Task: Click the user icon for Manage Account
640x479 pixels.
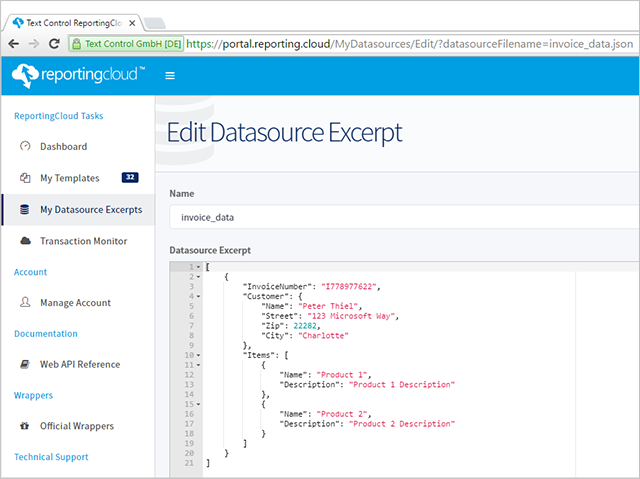Action: pos(25,302)
